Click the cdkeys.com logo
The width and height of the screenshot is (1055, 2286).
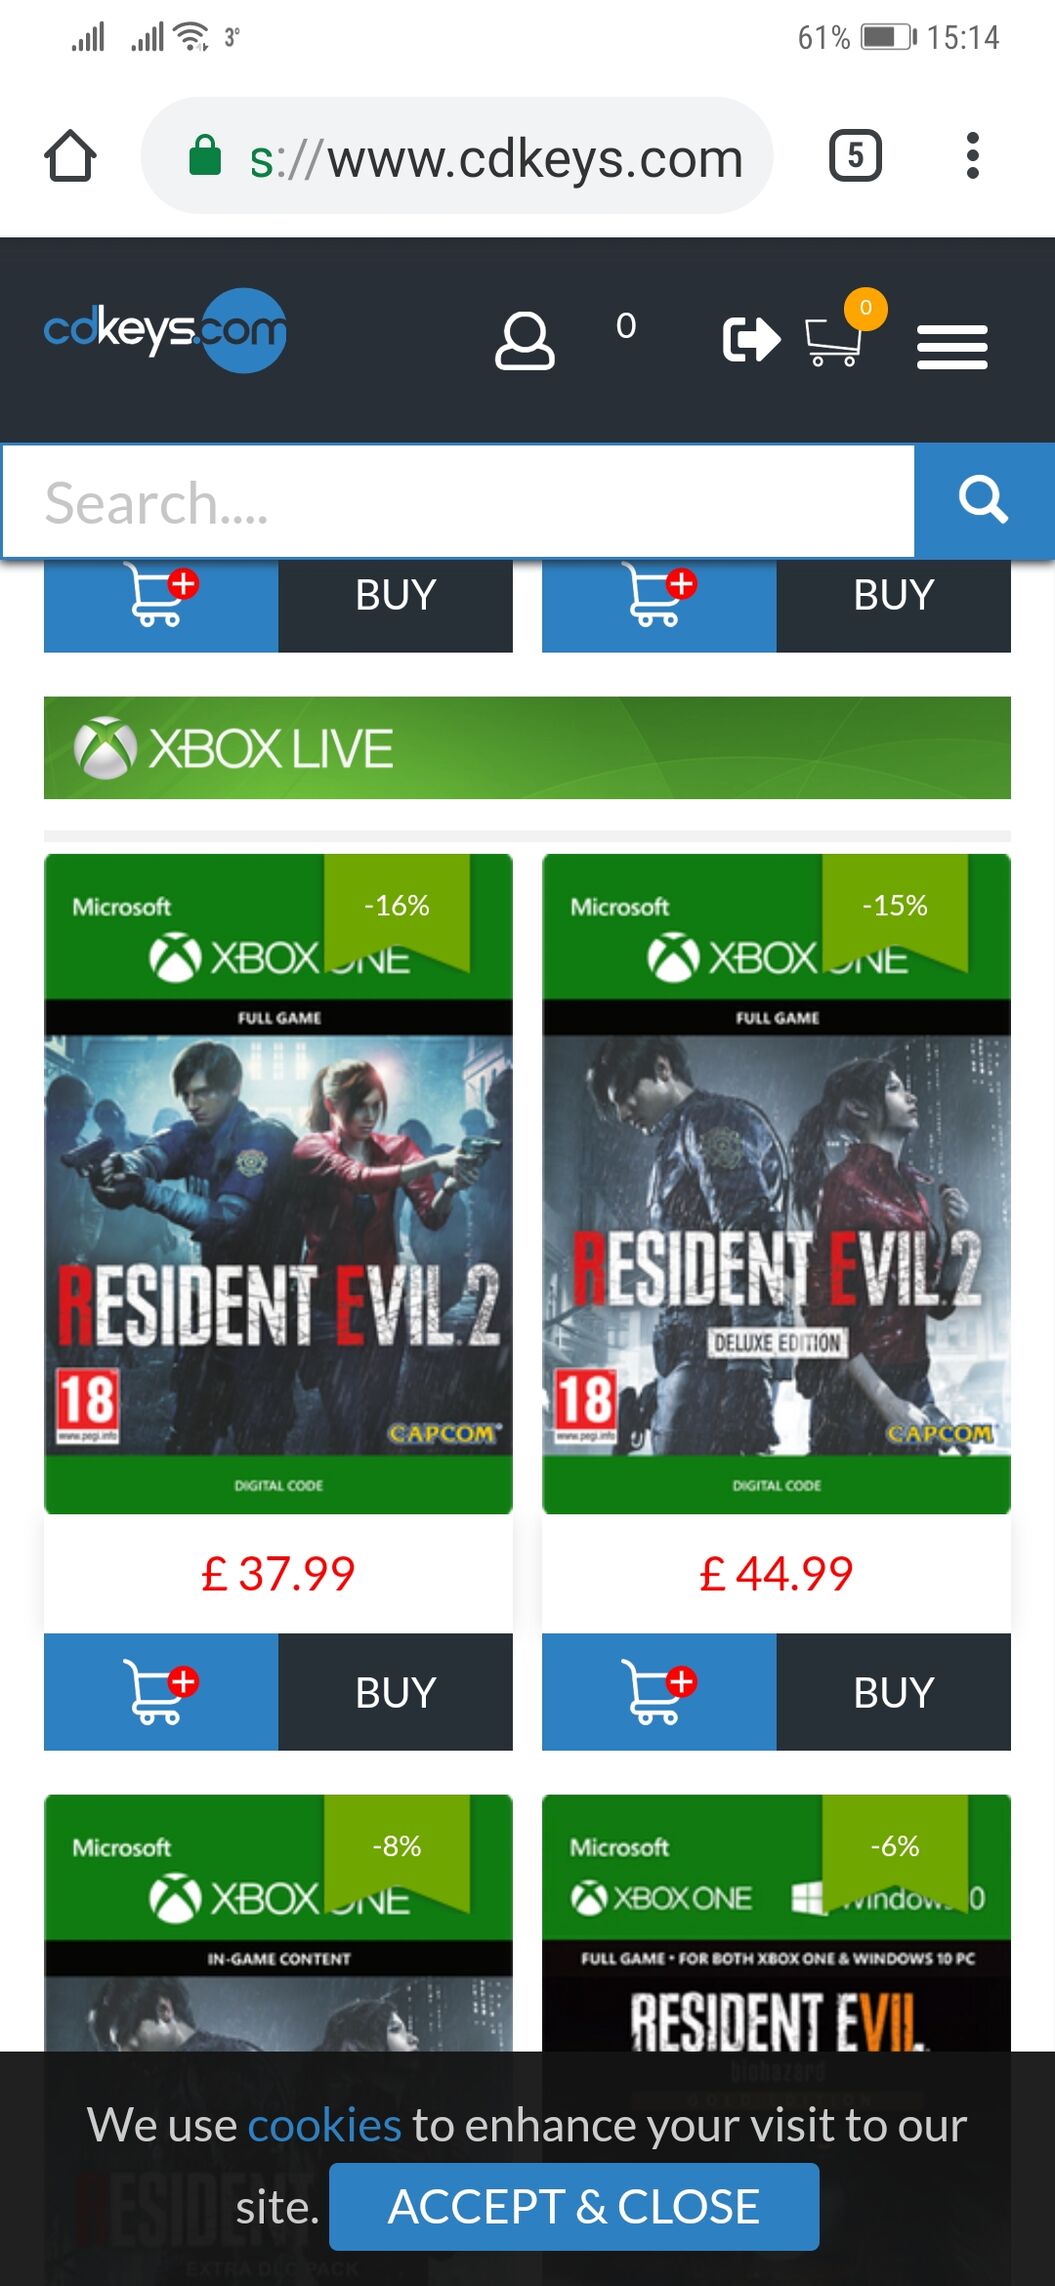(165, 331)
